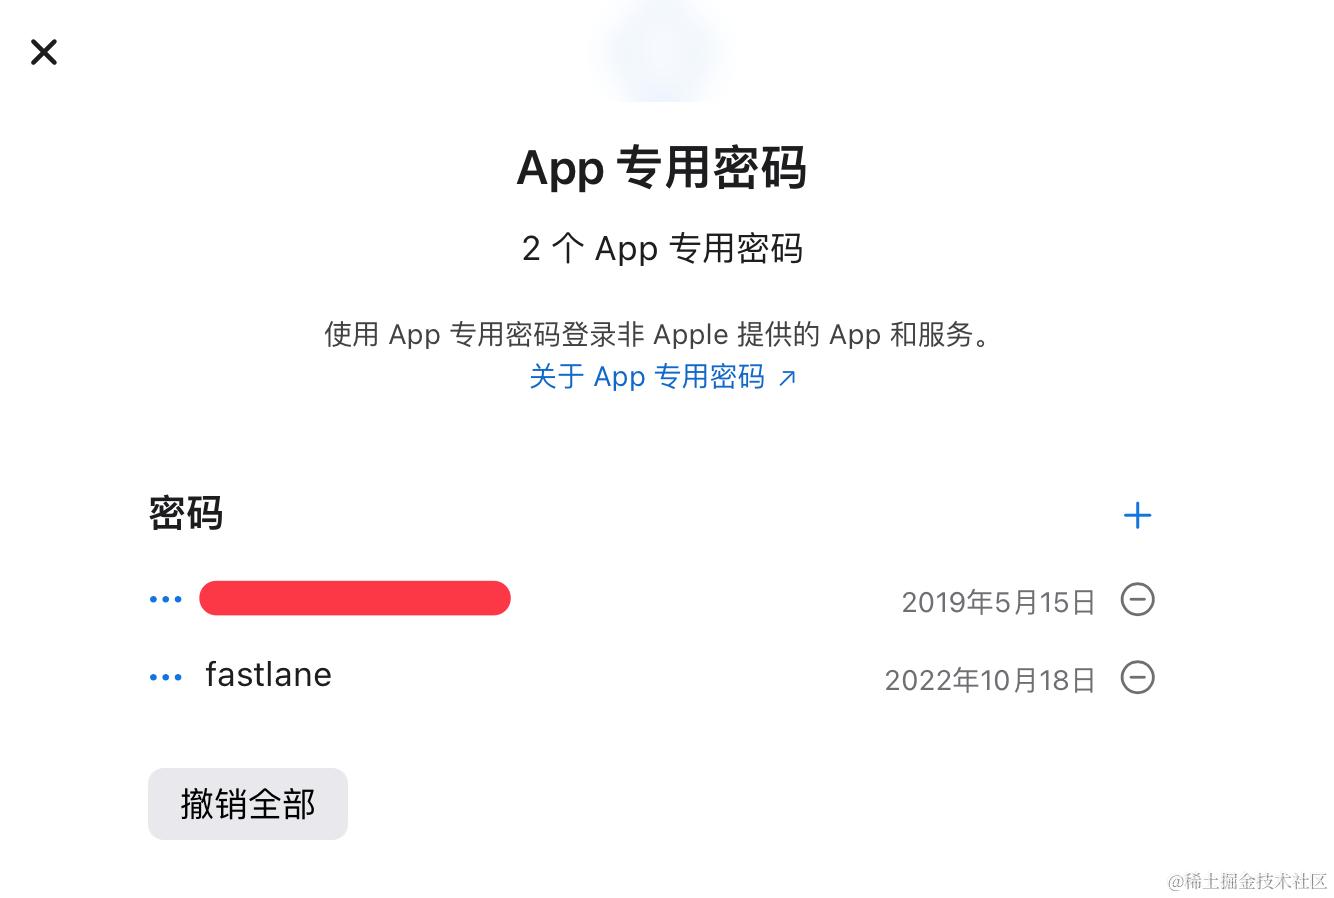Close the App 专用密码 dialog
This screenshot has height=898, width=1334.
44,52
